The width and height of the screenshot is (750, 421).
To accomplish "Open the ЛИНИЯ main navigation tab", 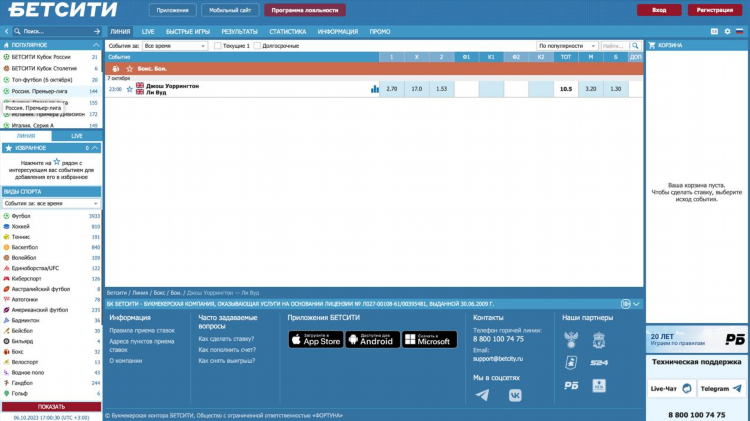I will pyautogui.click(x=120, y=32).
